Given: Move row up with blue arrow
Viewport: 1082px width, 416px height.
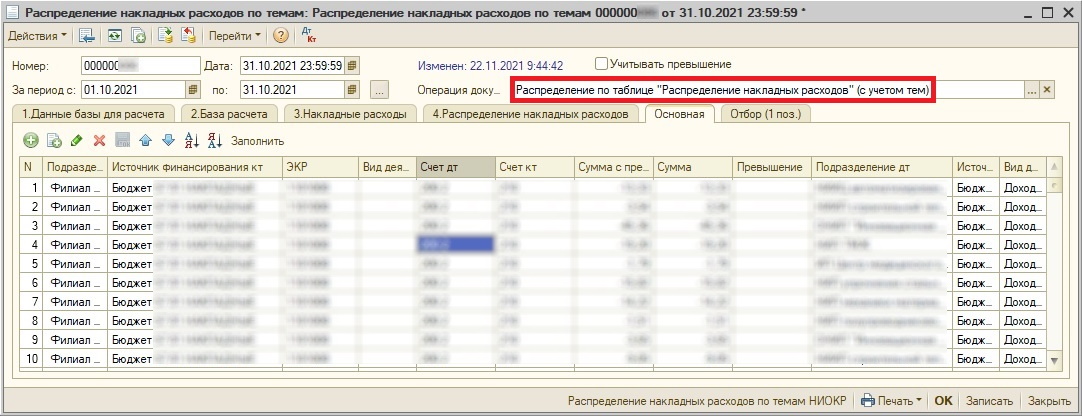Looking at the screenshot, I should tap(145, 141).
